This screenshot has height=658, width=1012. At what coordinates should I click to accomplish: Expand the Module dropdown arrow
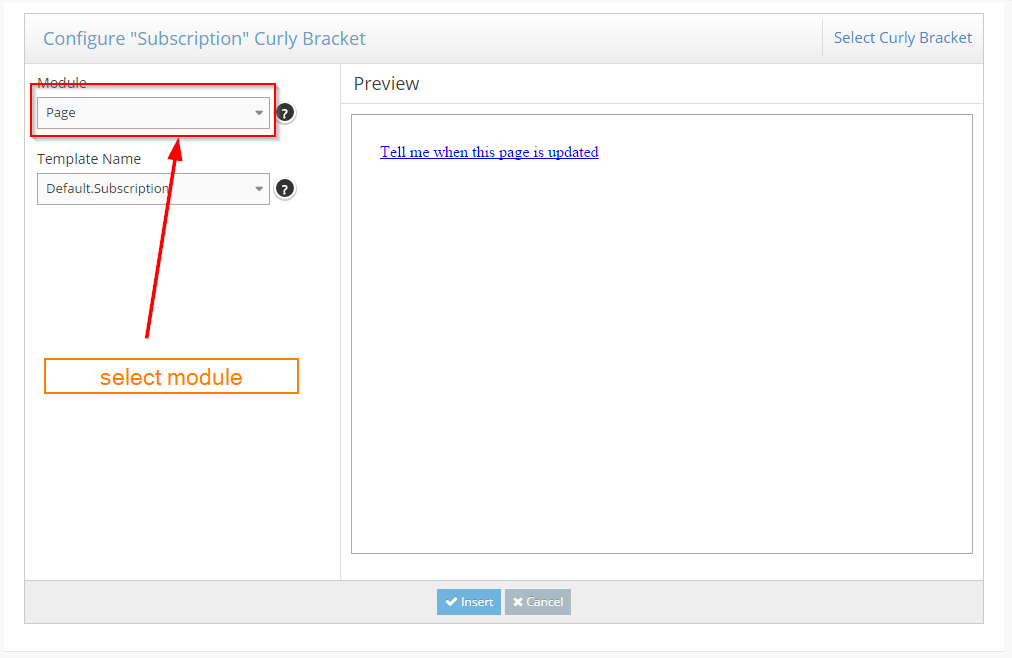(259, 113)
